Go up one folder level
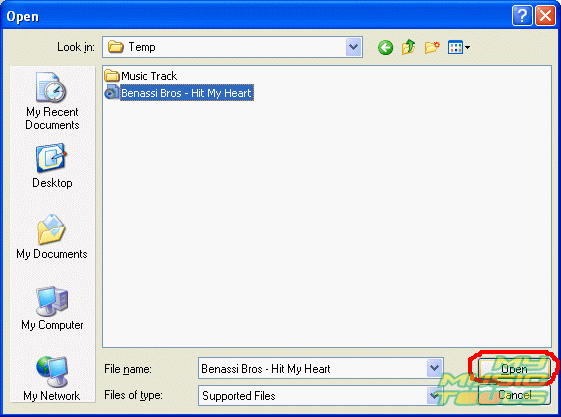Viewport: 561px width, 417px height. click(408, 47)
